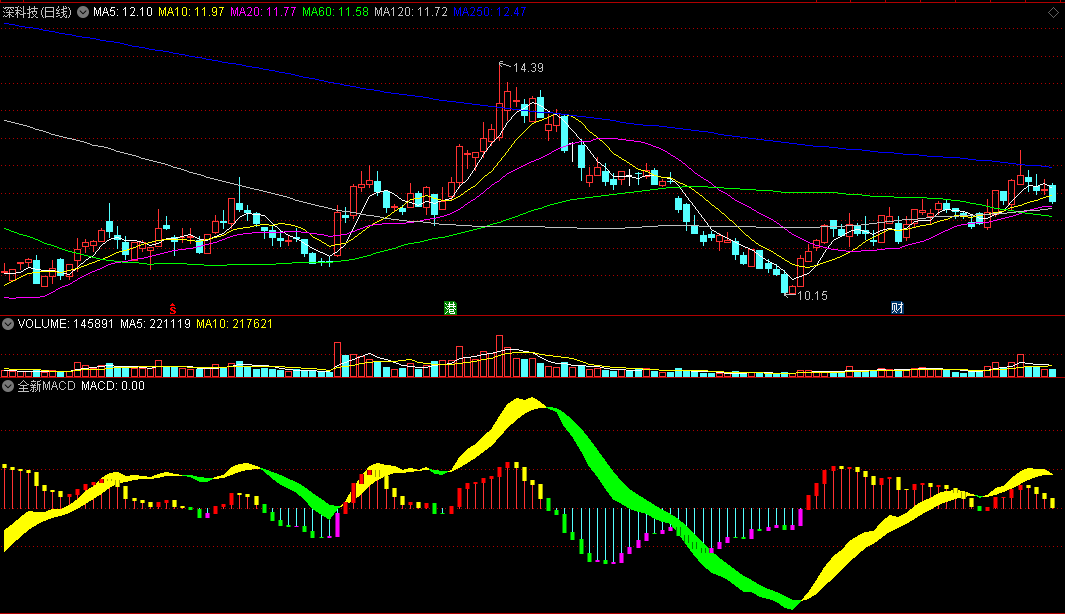Click the blue 财 marker icon
1065x614 pixels.
coord(897,308)
